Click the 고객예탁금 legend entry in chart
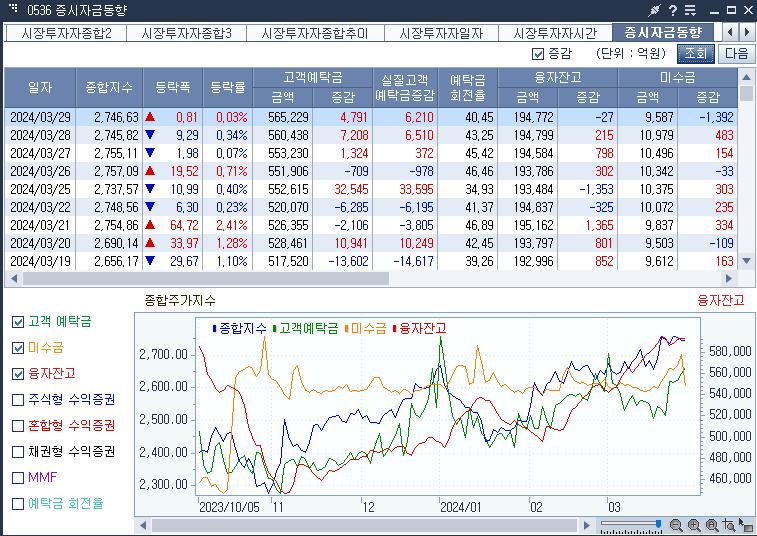Viewport: 757px width, 536px height. 306,329
